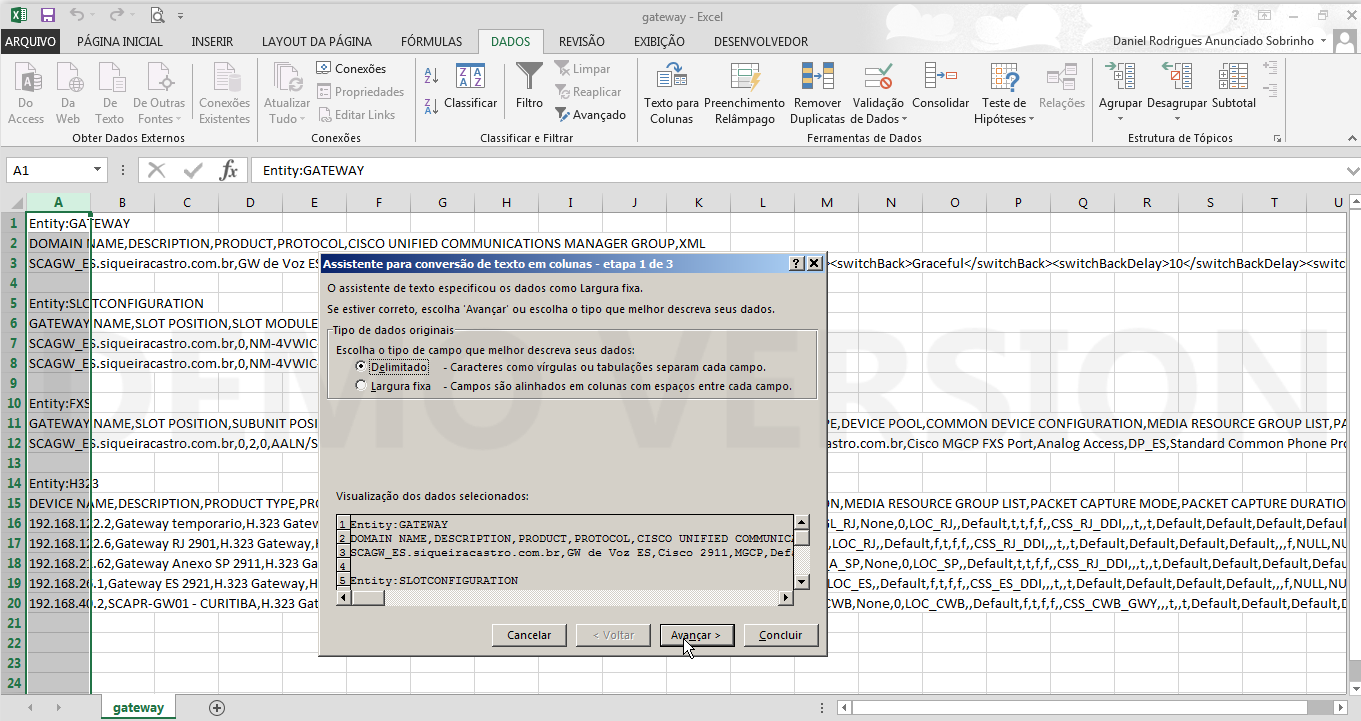The width and height of the screenshot is (1361, 721).
Task: Select the Delimitado radio option
Action: coord(361,367)
